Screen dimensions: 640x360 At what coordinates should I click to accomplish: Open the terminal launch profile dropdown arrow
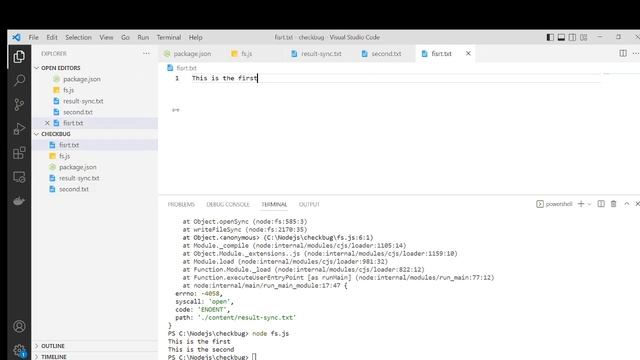[589, 204]
